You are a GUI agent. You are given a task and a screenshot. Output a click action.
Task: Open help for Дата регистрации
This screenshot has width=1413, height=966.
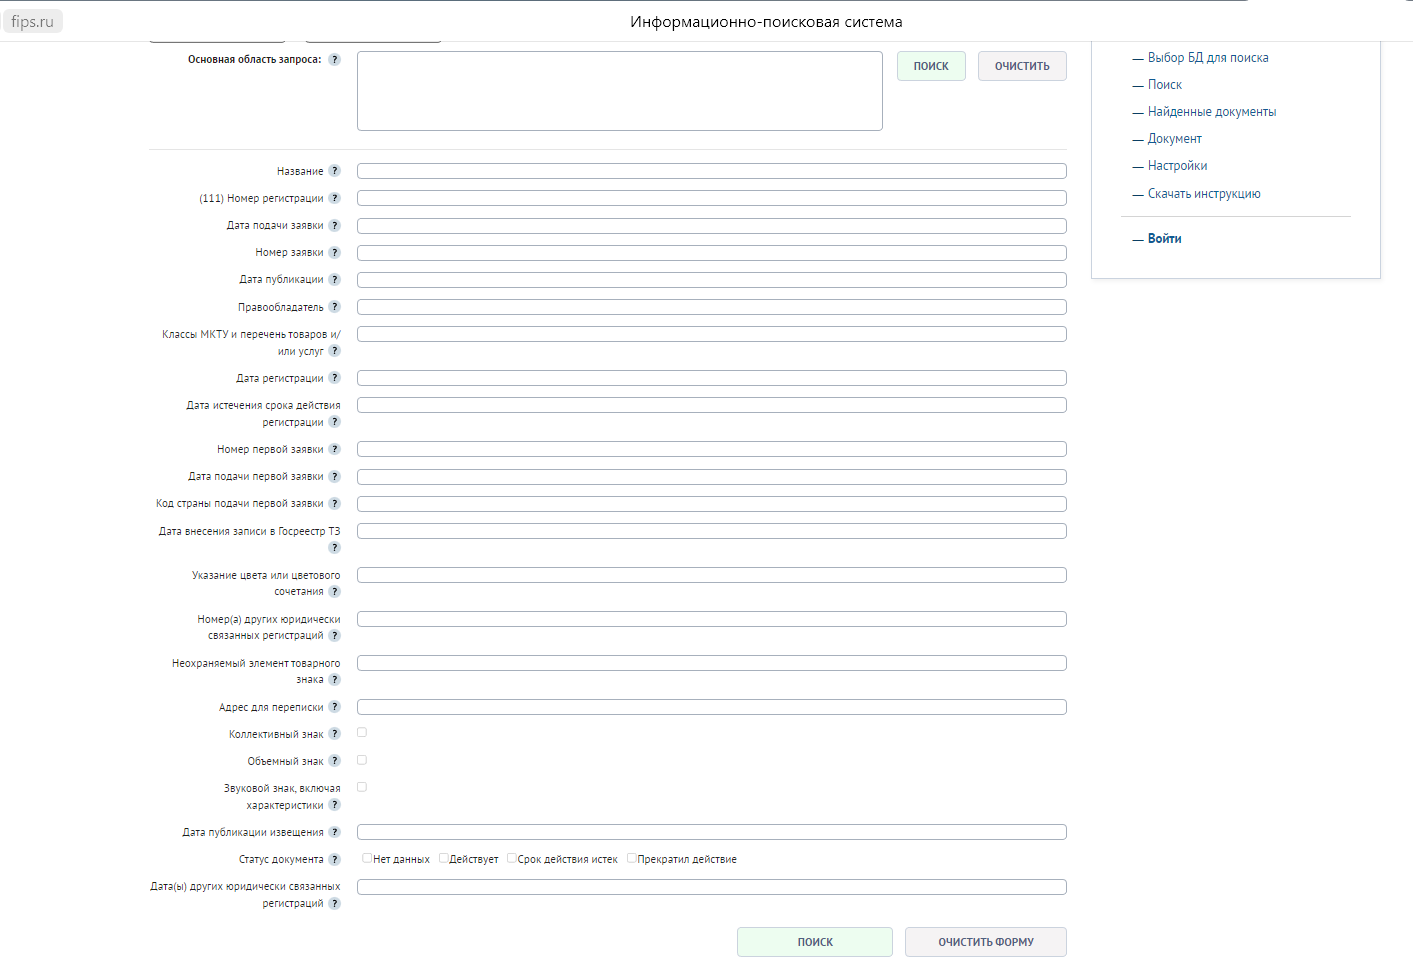click(x=334, y=378)
